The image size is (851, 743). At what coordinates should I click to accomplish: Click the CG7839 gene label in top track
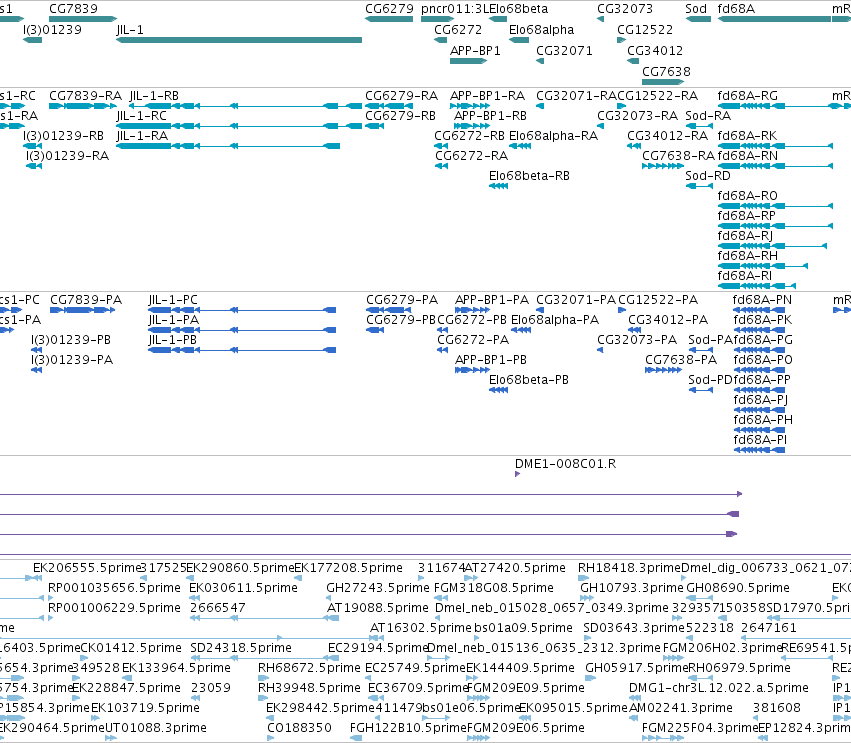73,9
